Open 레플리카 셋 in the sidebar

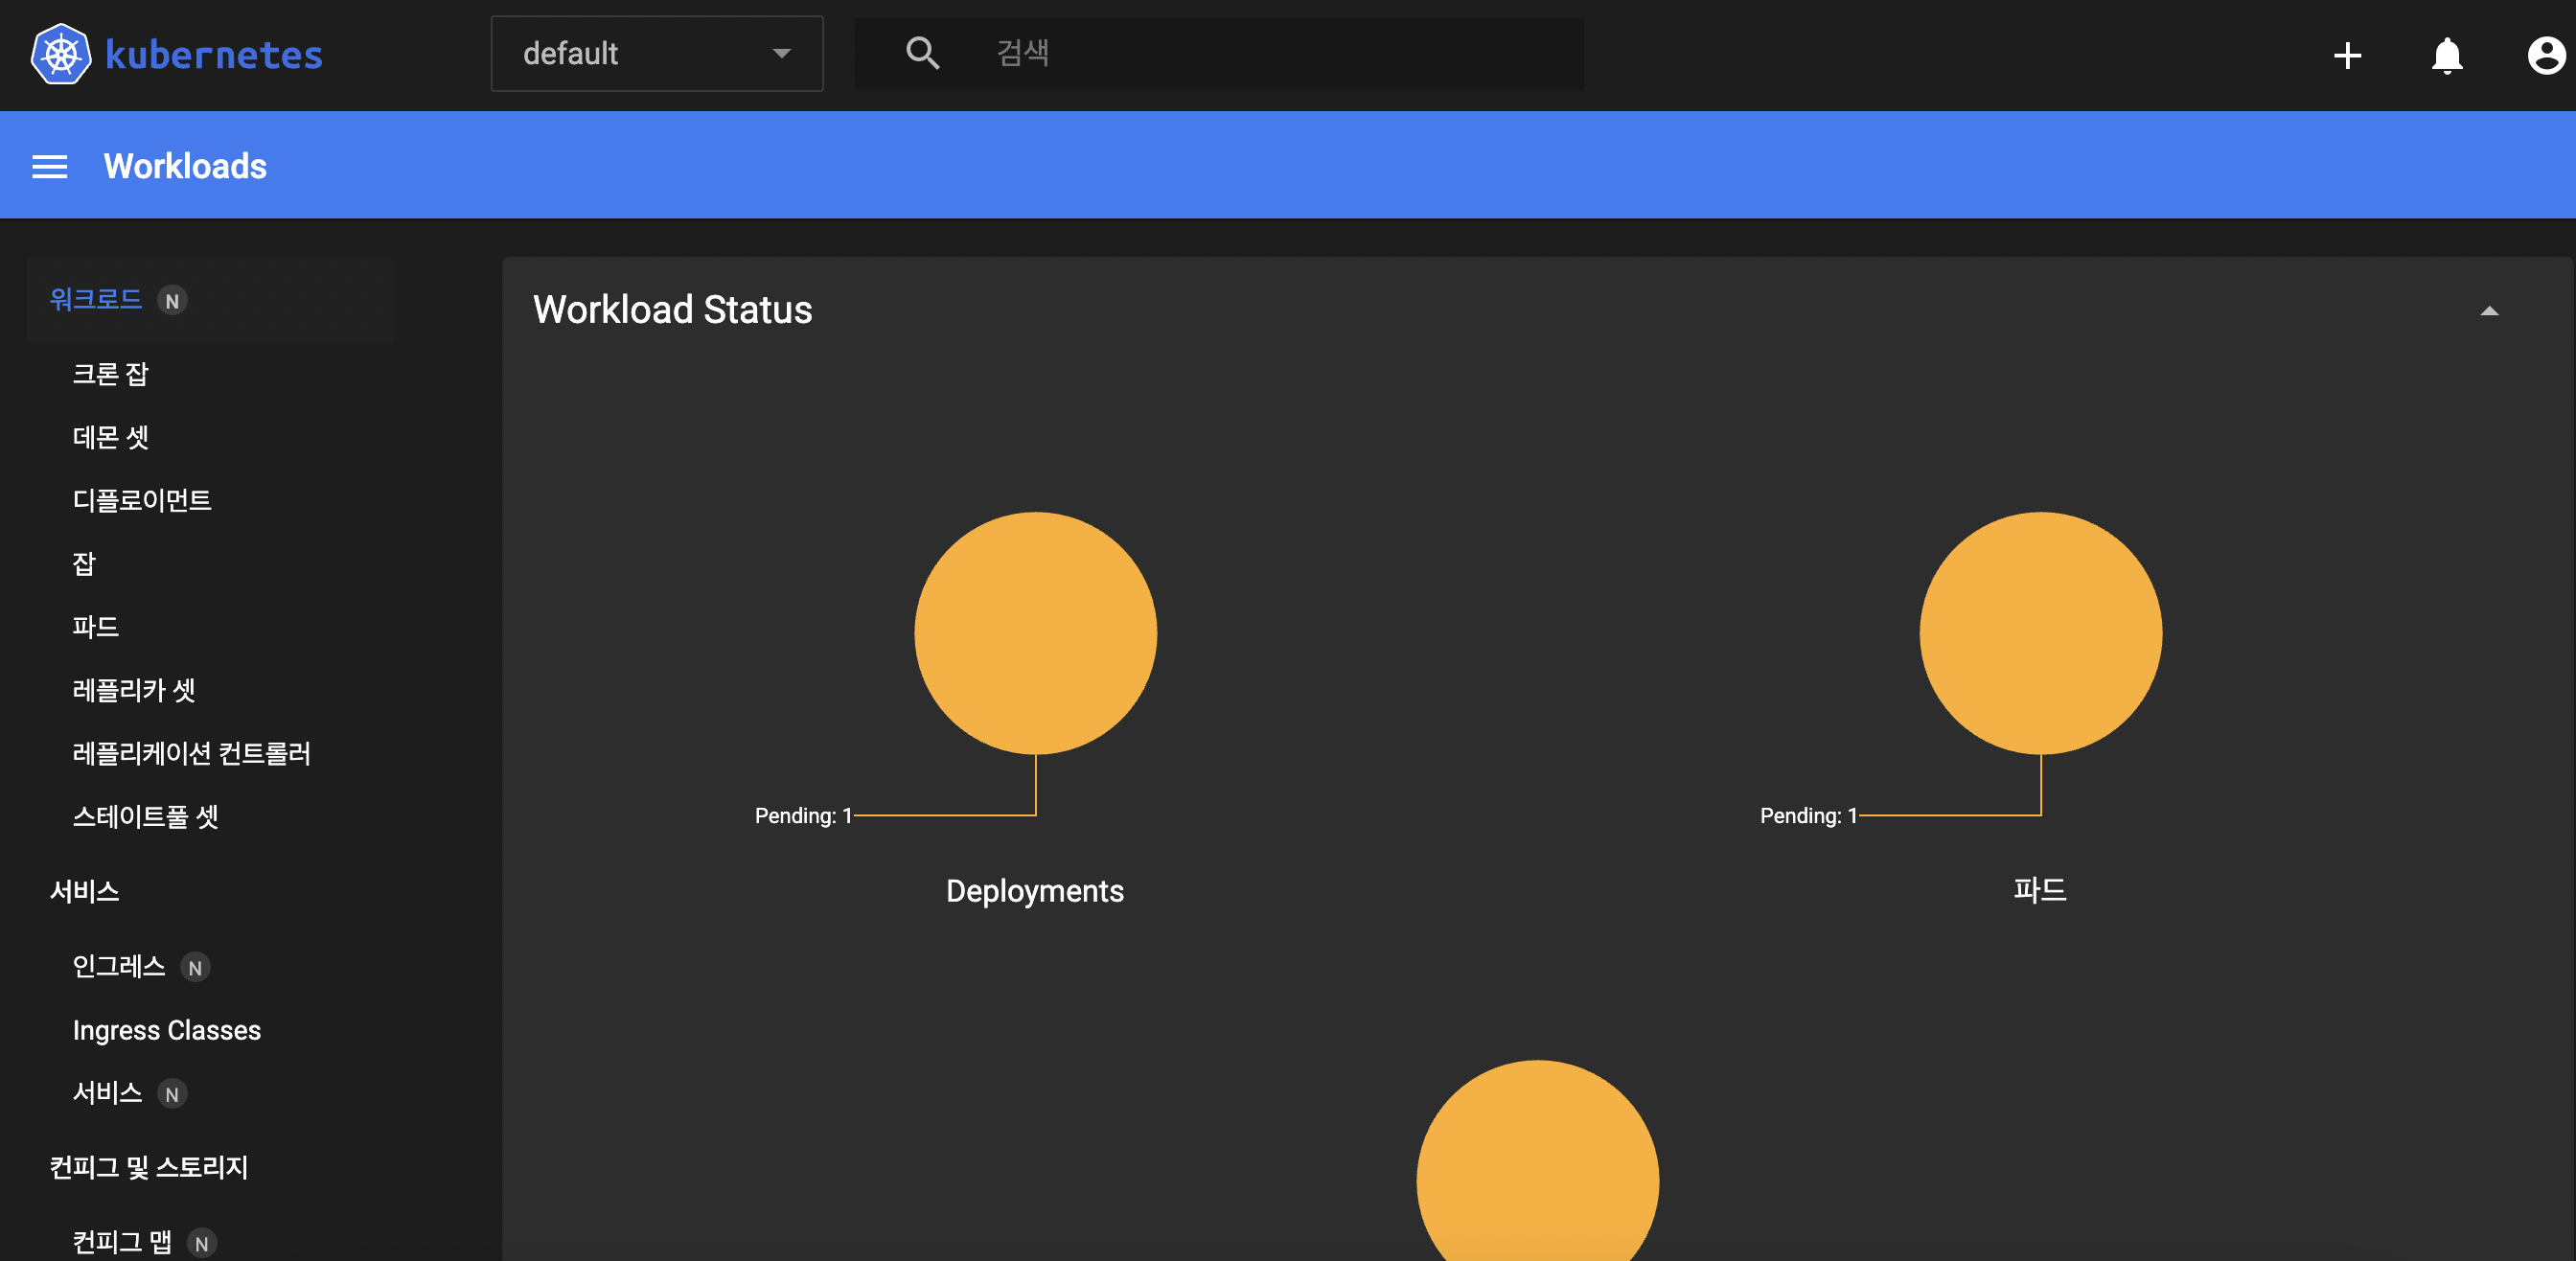tap(134, 689)
